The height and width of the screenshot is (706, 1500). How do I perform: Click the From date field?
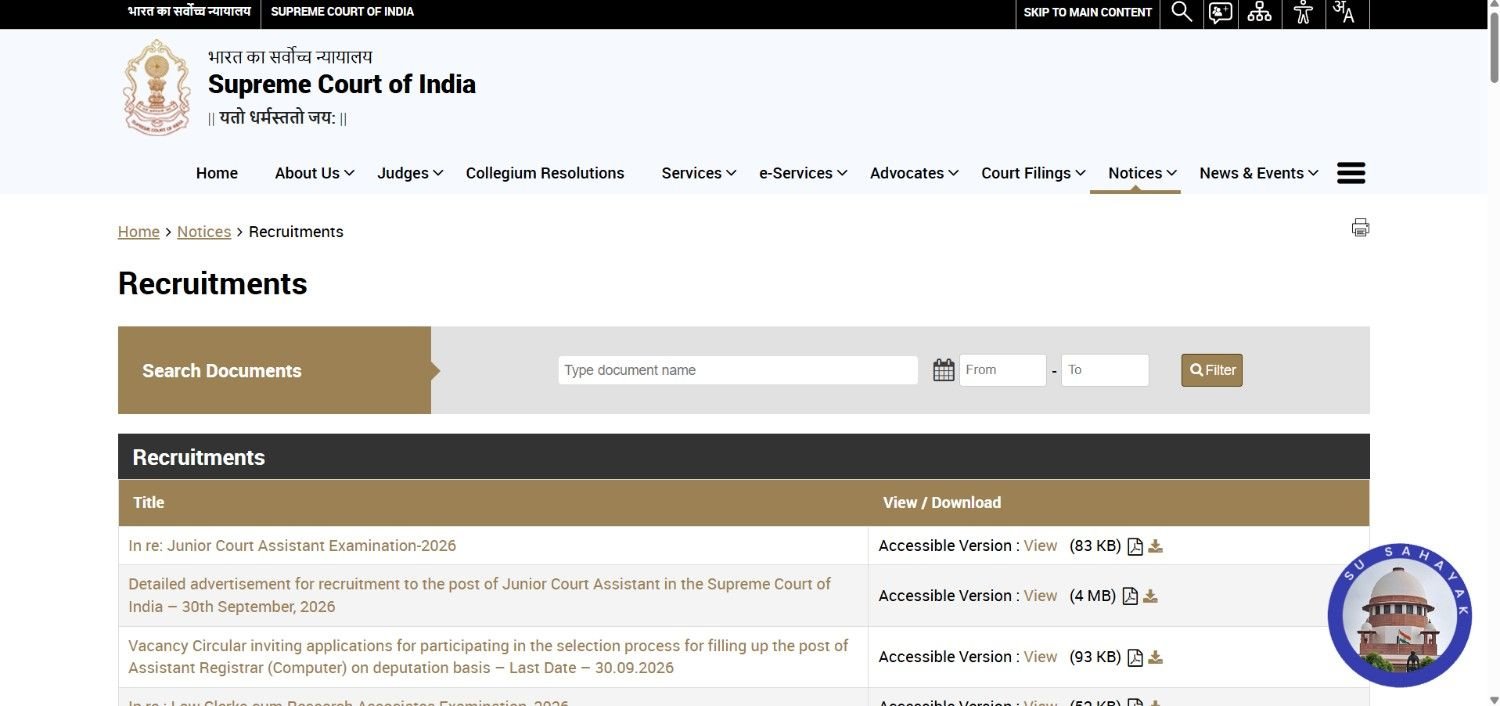click(x=1003, y=370)
